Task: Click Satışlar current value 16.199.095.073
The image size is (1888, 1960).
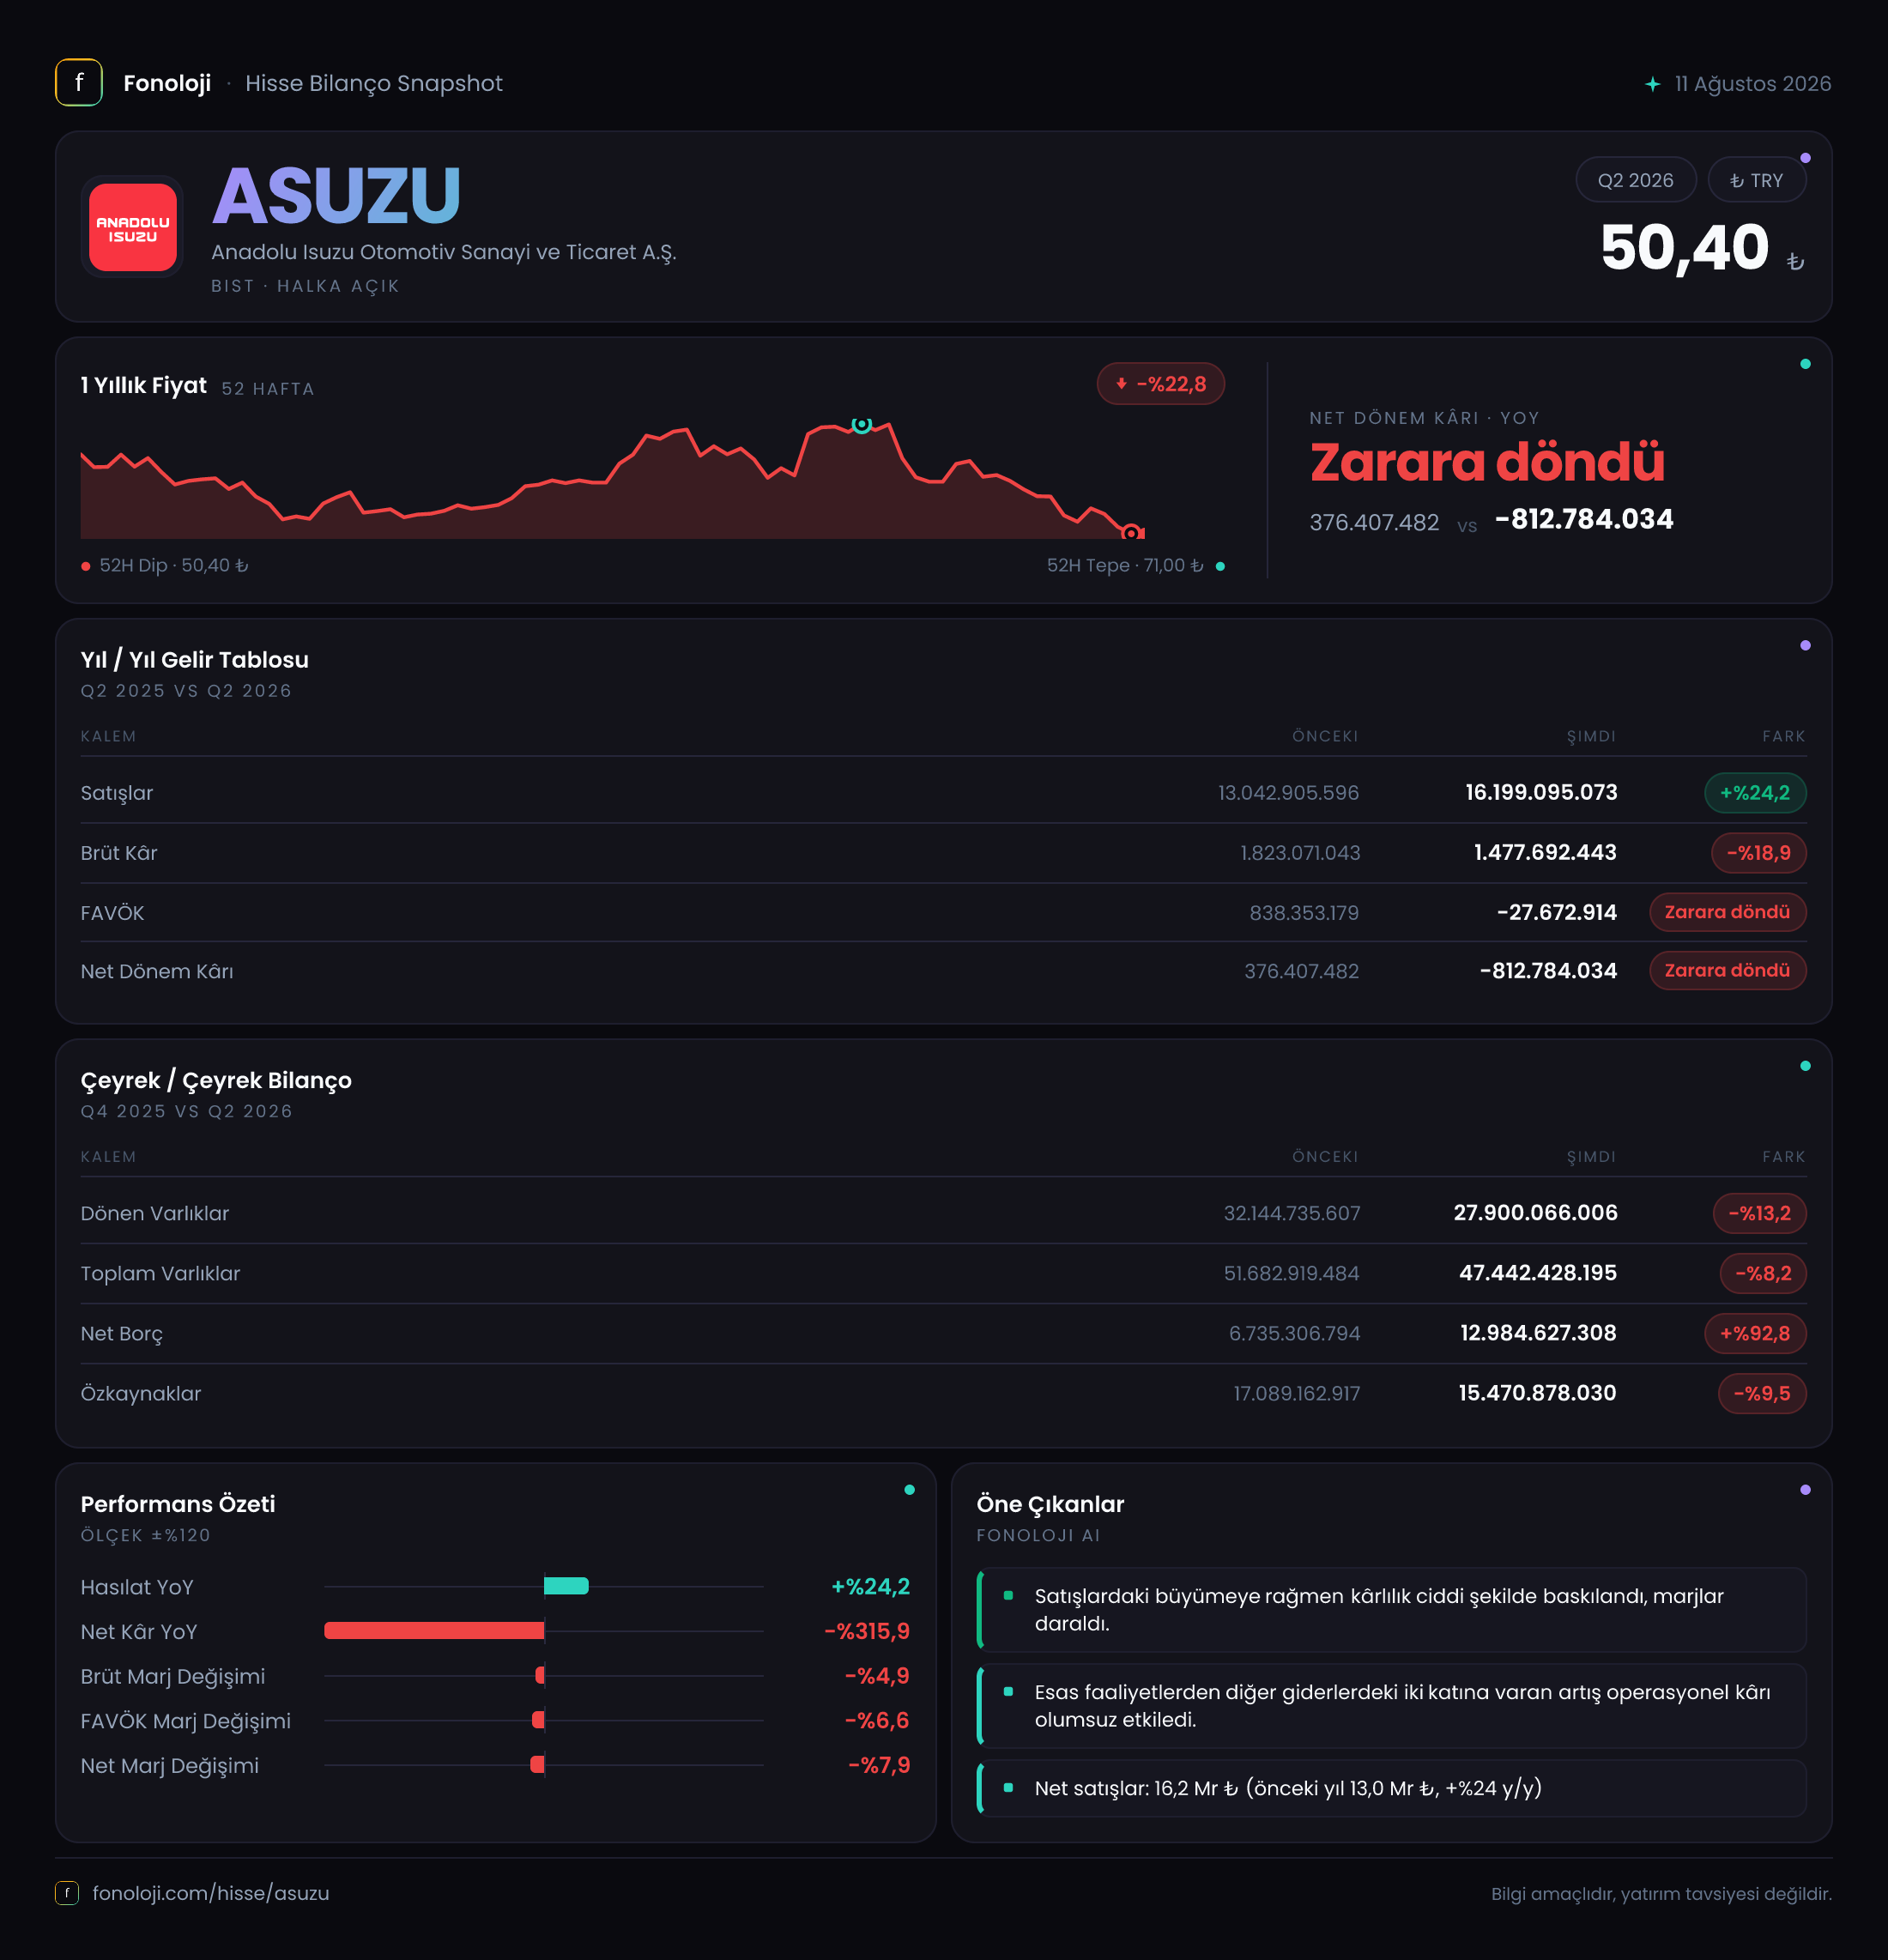Action: (1541, 792)
